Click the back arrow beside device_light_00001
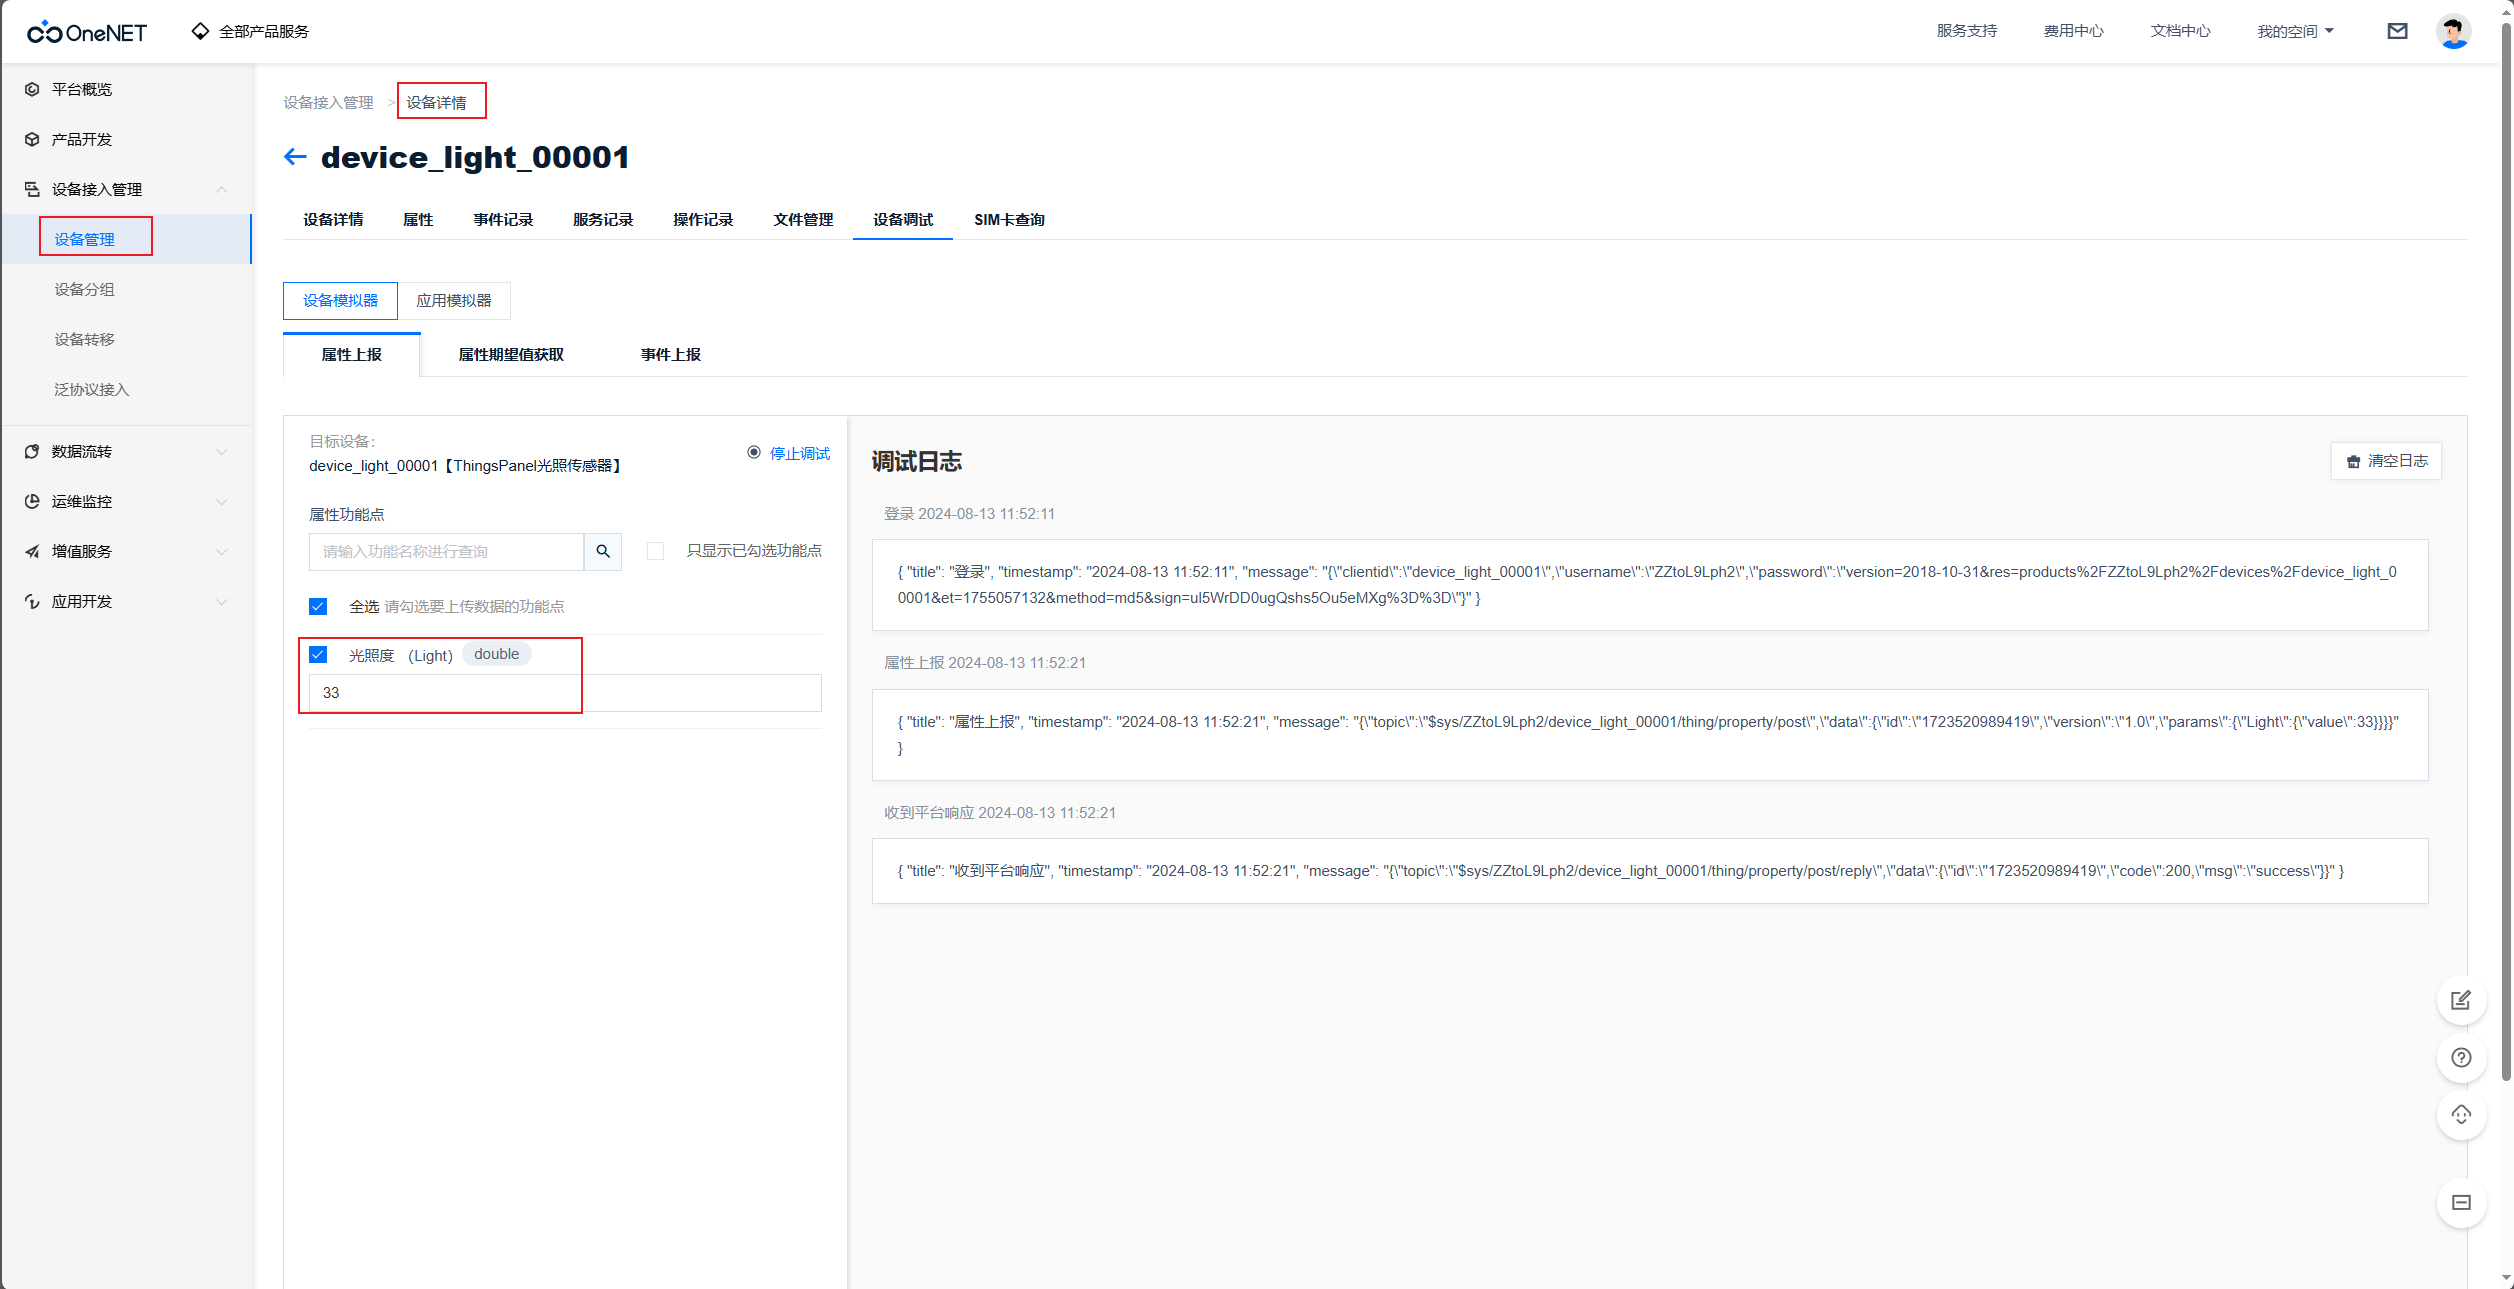This screenshot has height=1289, width=2514. 295,157
